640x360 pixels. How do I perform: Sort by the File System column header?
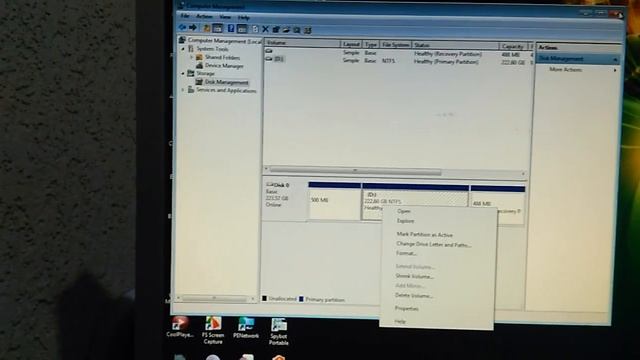(395, 44)
